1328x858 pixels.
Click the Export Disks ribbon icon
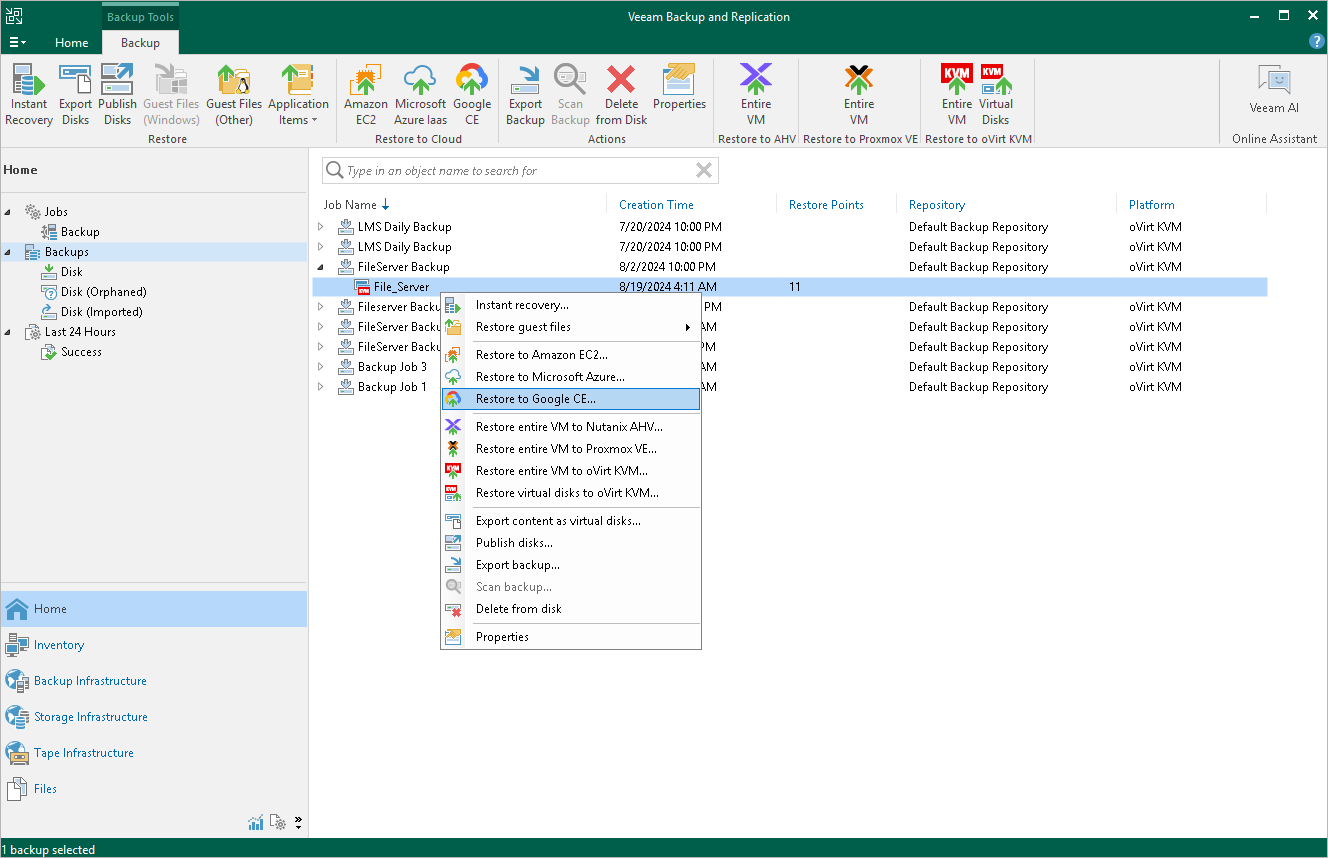[75, 95]
